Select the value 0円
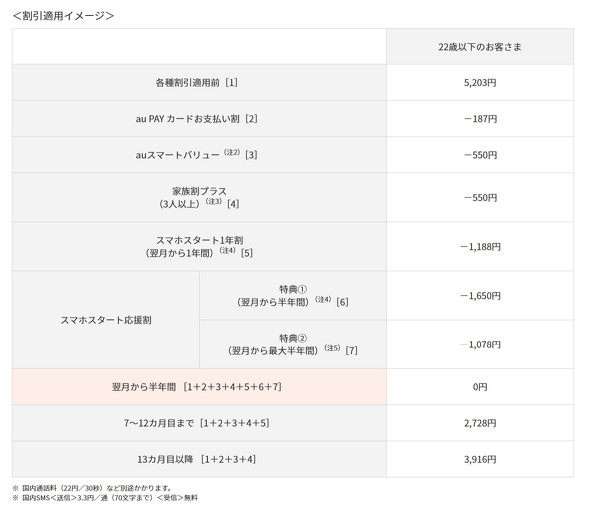 (x=480, y=386)
